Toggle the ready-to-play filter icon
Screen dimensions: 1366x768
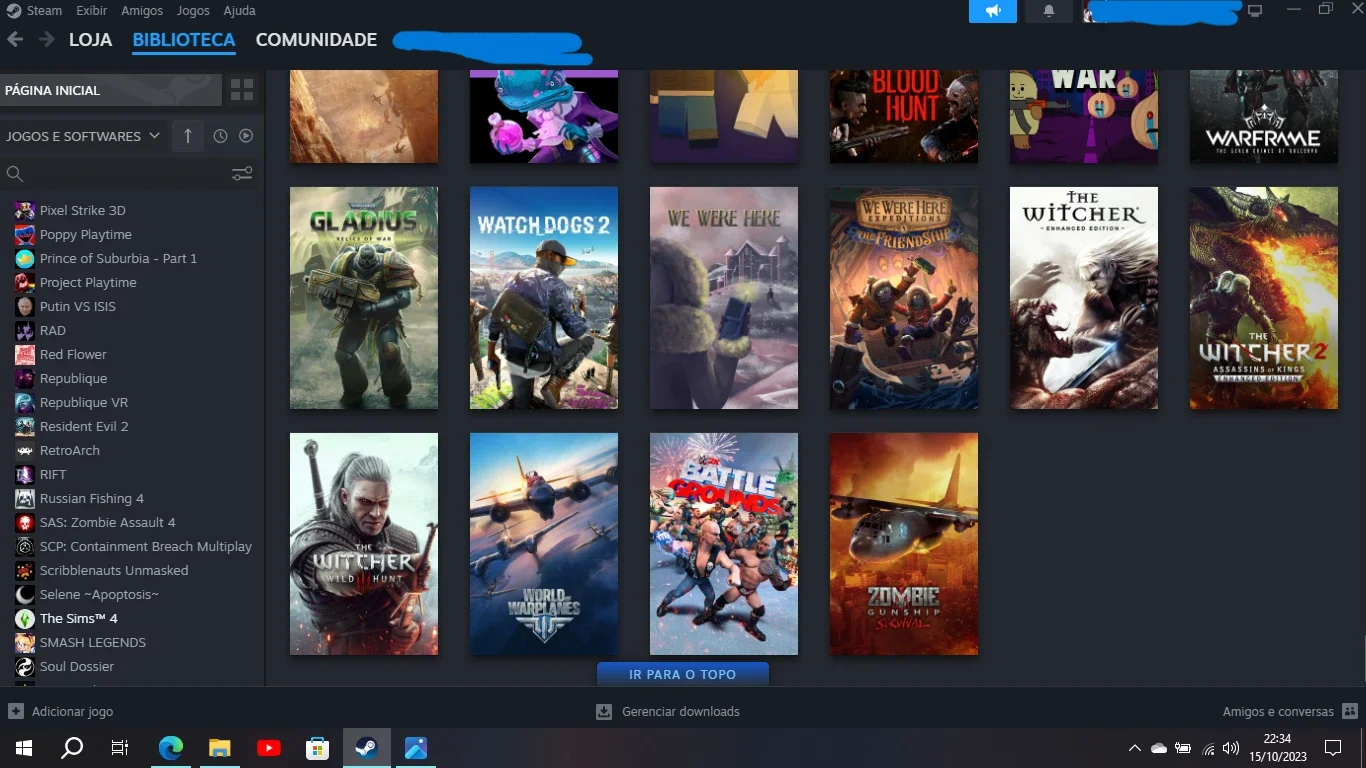(x=246, y=136)
